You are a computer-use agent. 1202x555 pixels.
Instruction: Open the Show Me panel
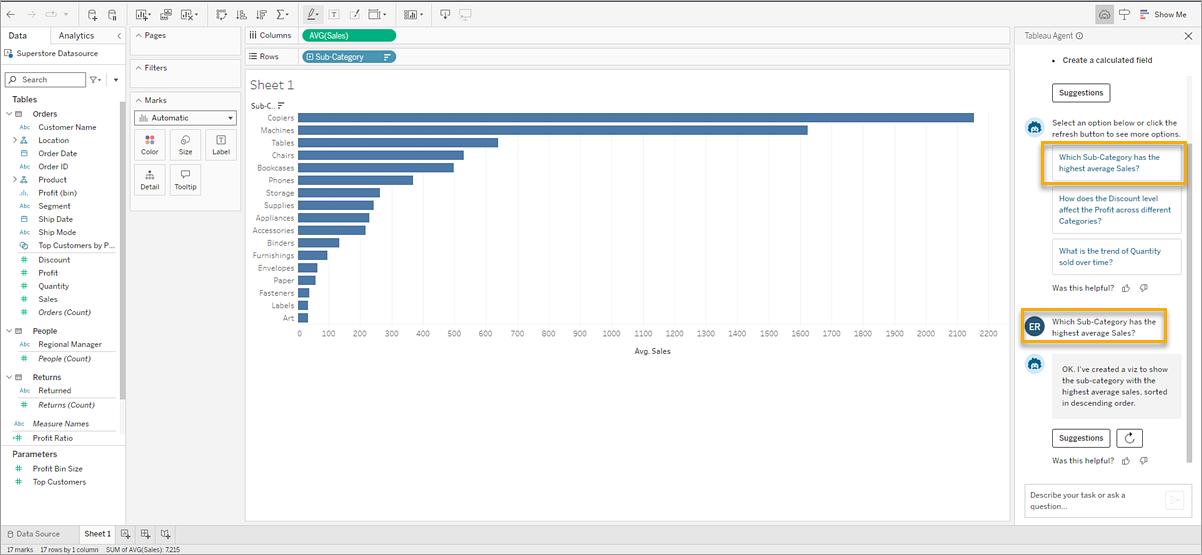pos(1163,15)
